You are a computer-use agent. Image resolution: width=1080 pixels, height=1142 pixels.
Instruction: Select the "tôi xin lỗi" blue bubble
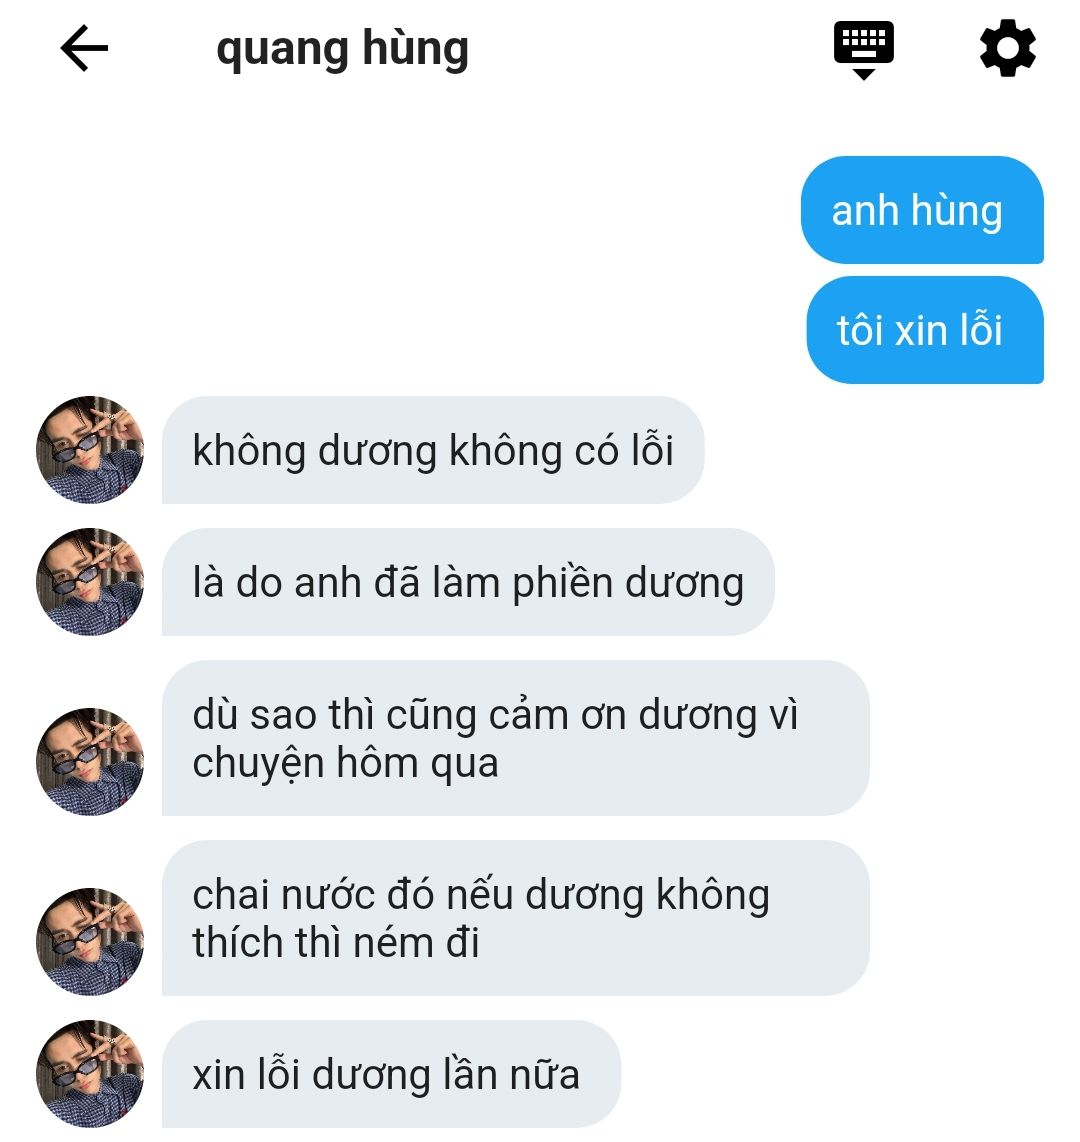pyautogui.click(x=925, y=330)
